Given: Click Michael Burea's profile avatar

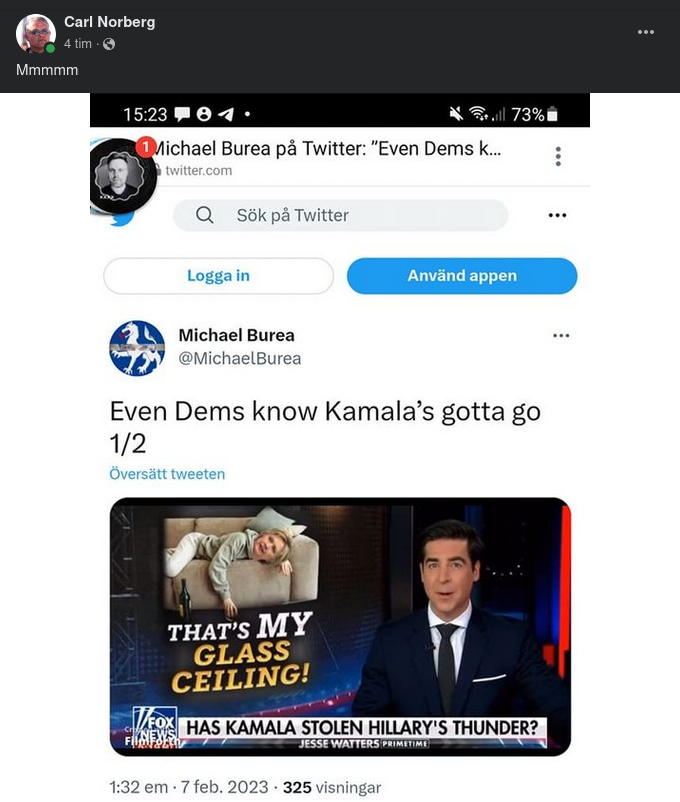Looking at the screenshot, I should (x=137, y=348).
